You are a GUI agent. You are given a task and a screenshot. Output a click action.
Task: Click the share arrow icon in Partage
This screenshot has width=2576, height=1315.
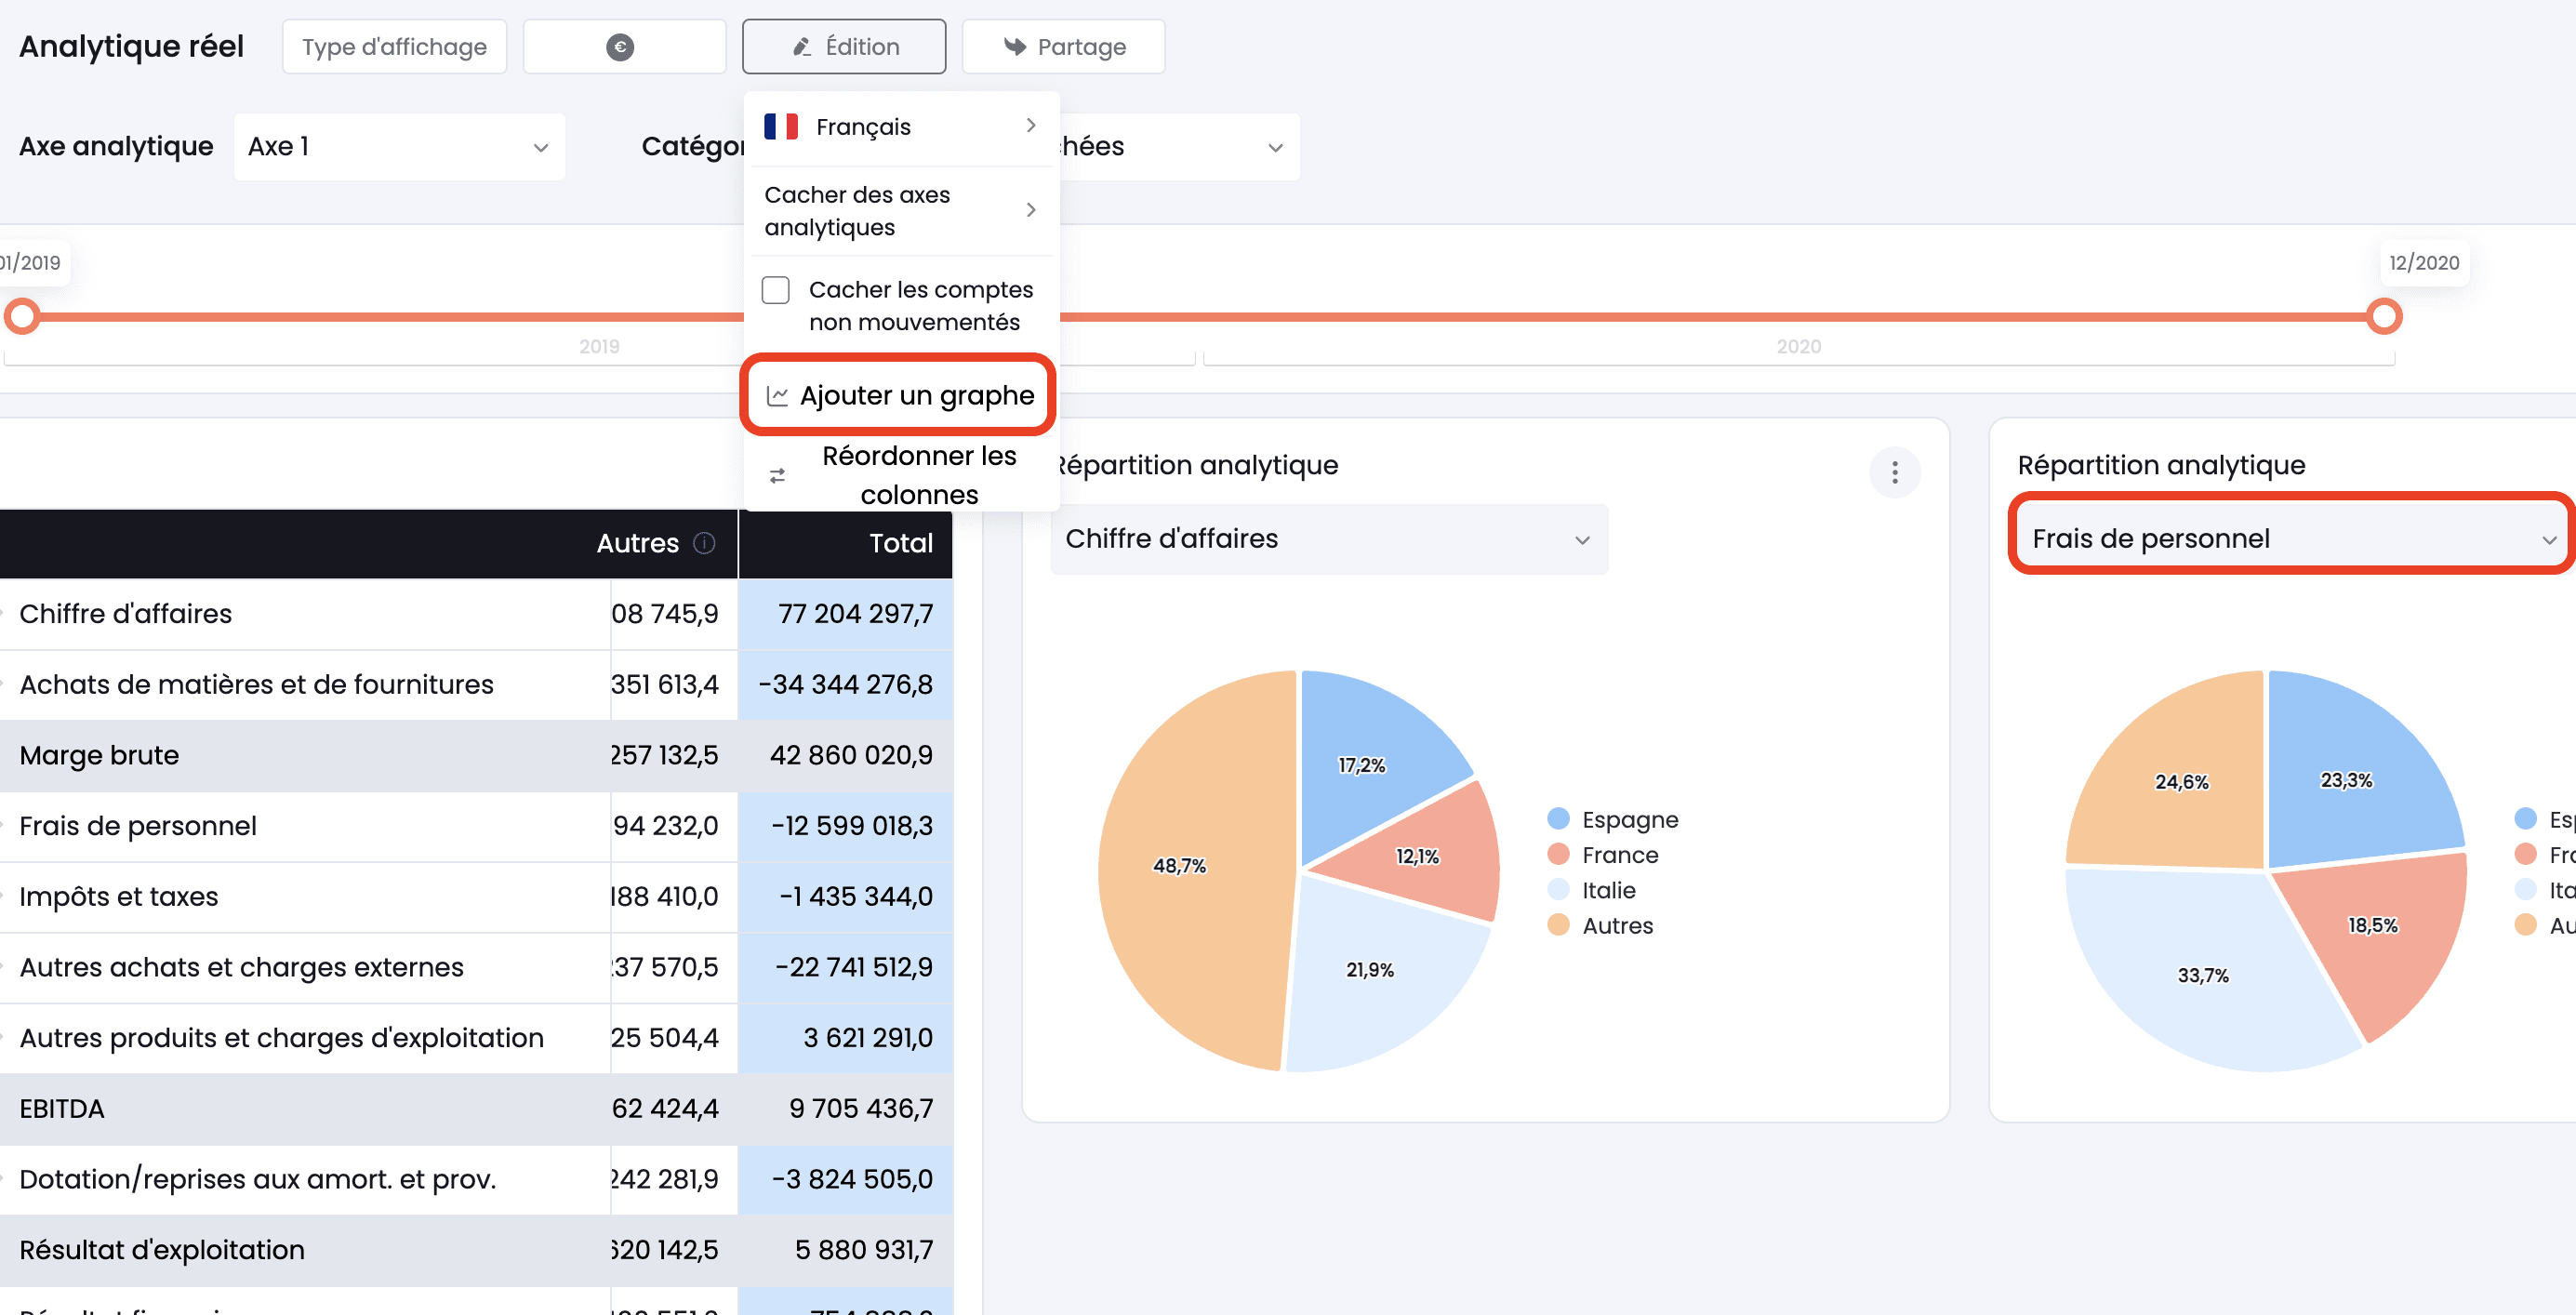[1014, 46]
